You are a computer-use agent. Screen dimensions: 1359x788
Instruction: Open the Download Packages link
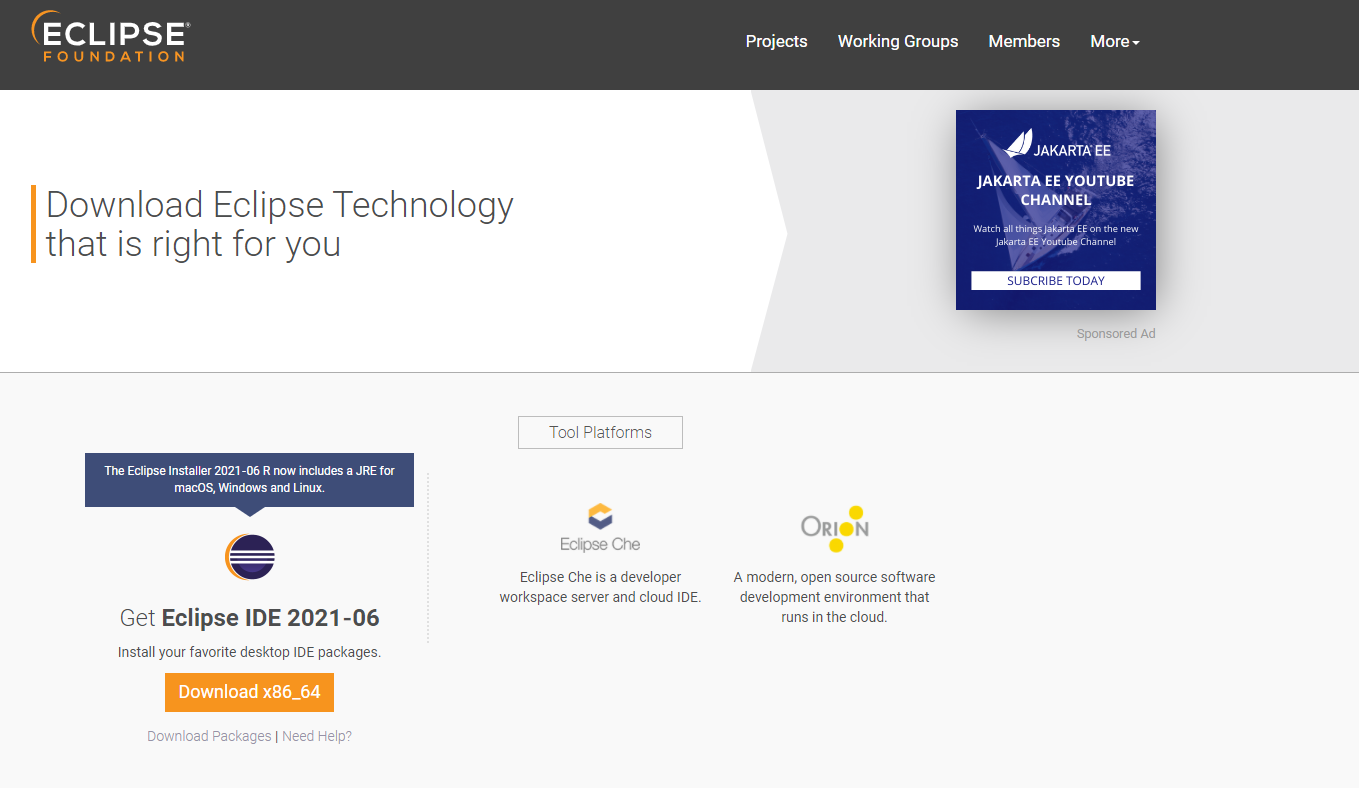209,736
